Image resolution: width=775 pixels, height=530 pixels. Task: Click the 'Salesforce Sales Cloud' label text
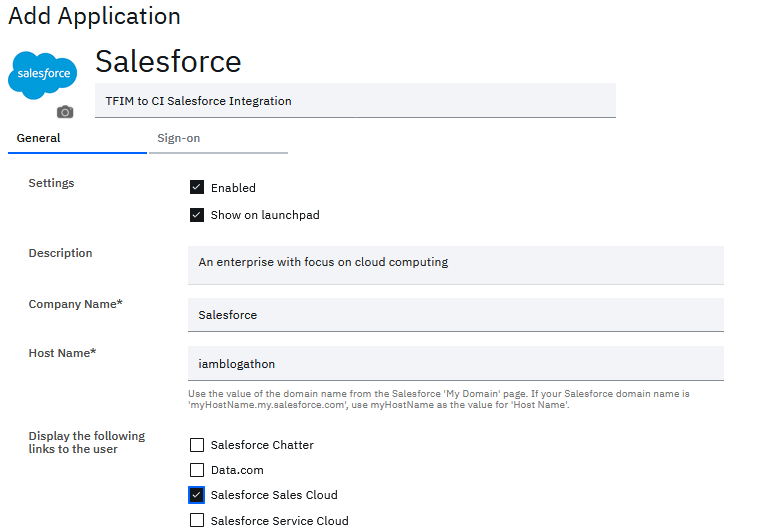274,495
